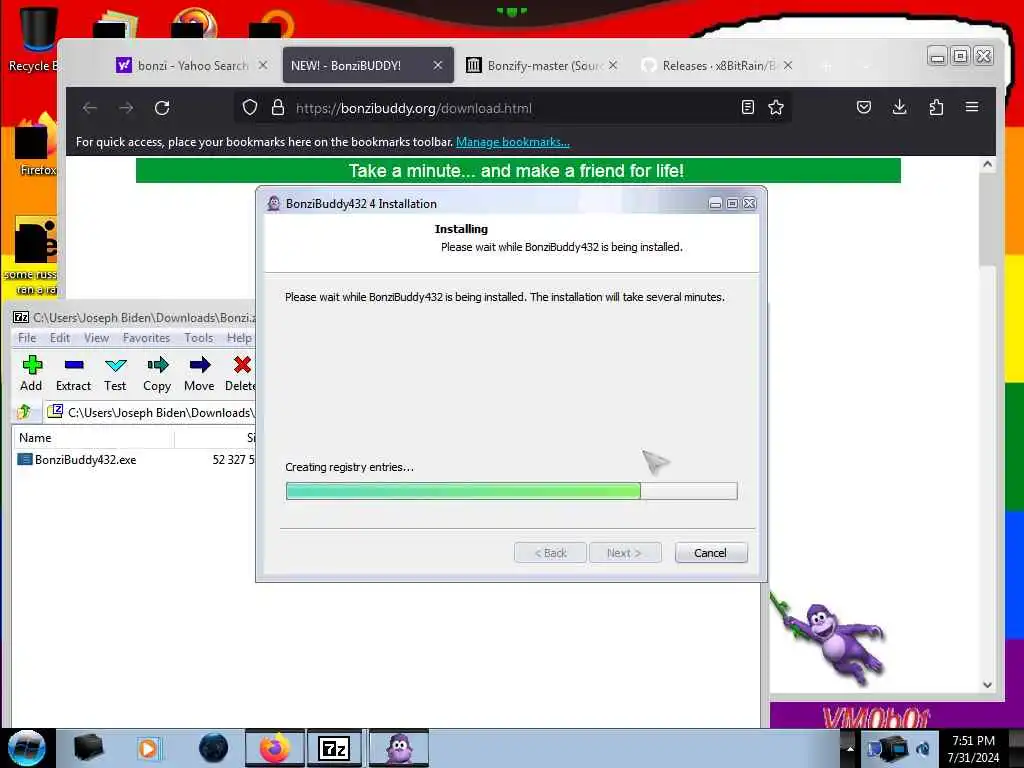The image size is (1024, 768).
Task: Close the NEW! - BonziBUDDY! tab
Action: 438,65
